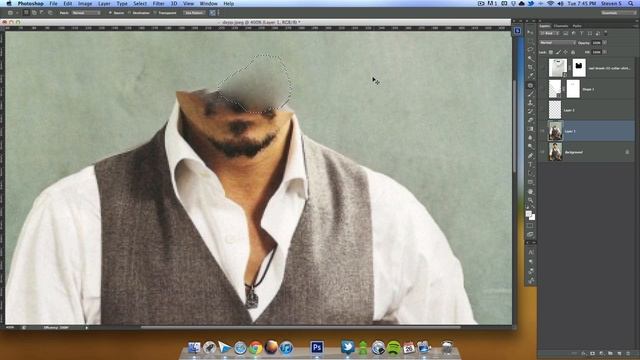The width and height of the screenshot is (640, 360).
Task: Open the Character panel icon
Action: pos(531,252)
